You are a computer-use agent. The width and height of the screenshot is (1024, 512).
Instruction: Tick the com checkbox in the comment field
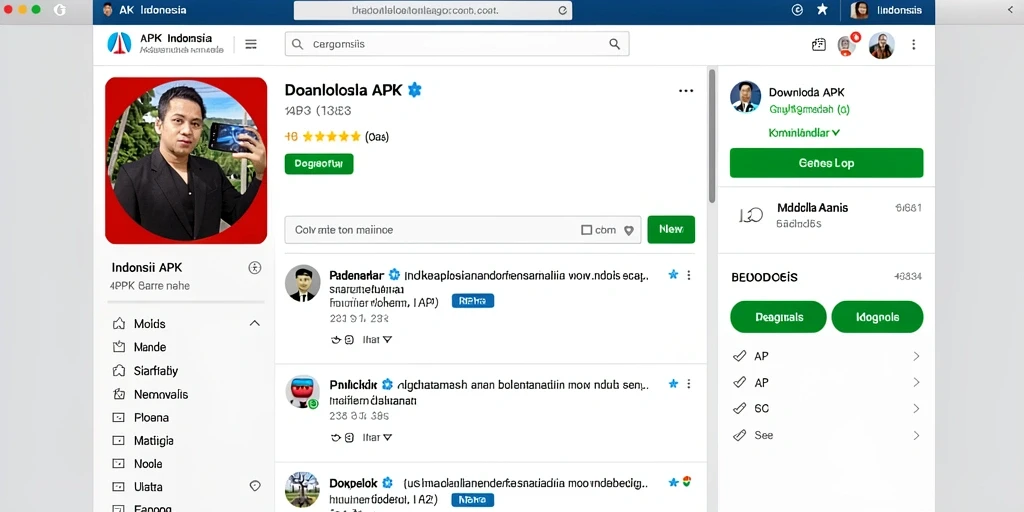point(586,230)
